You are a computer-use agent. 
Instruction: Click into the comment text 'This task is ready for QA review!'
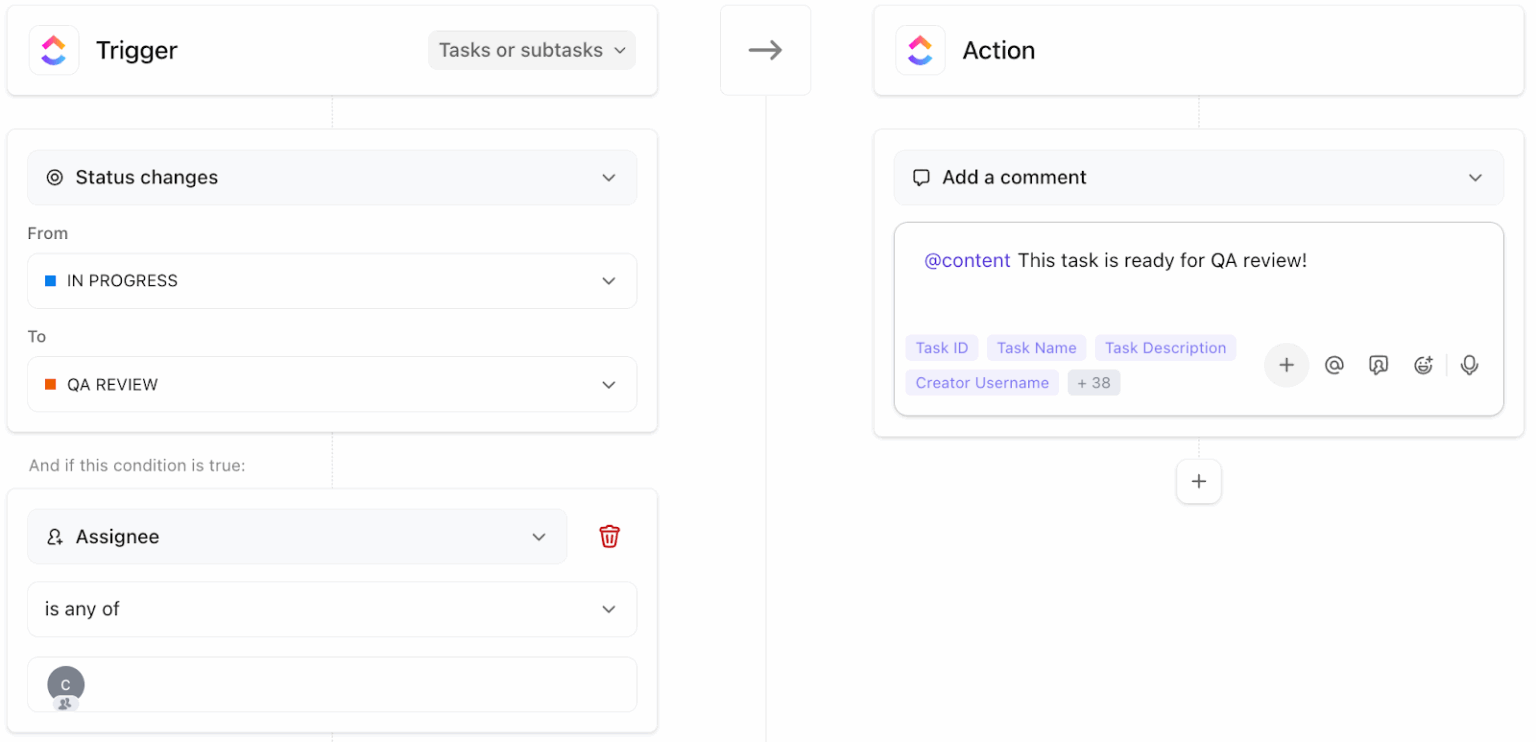[1163, 261]
